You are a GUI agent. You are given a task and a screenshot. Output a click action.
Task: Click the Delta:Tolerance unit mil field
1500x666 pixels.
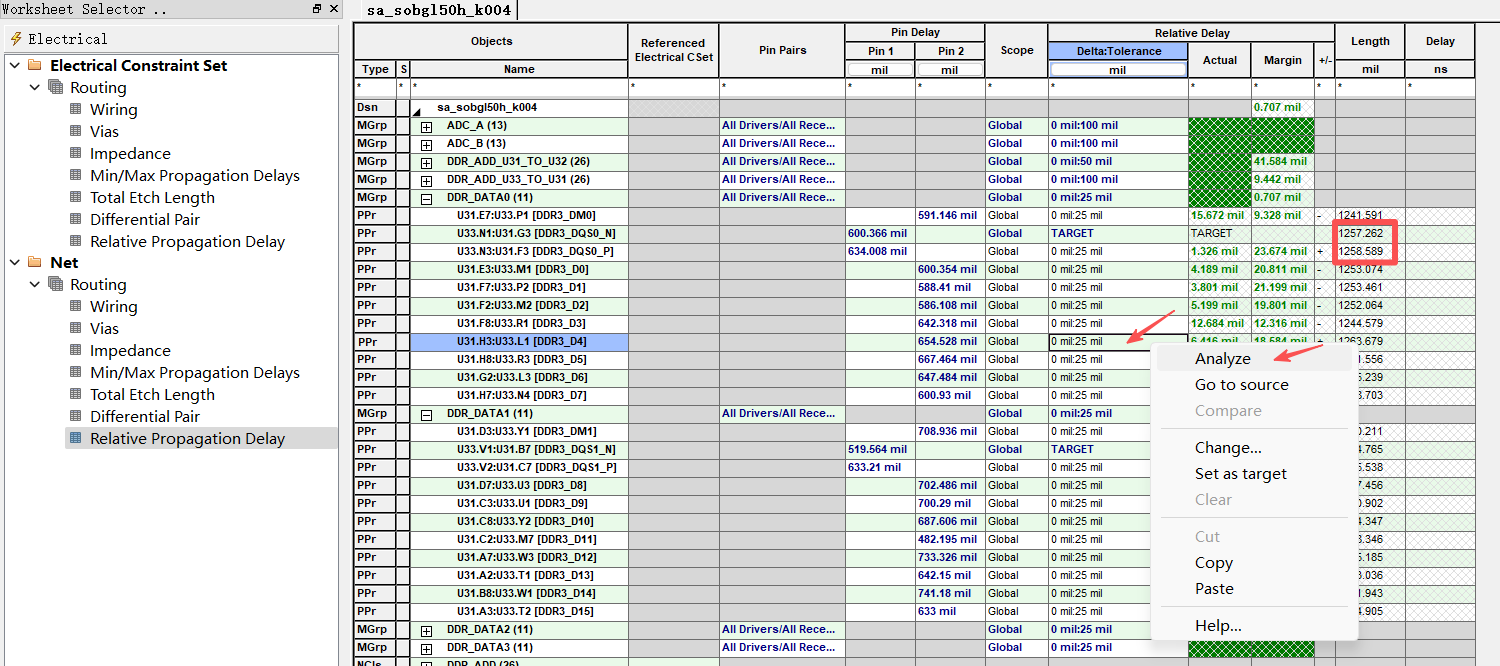click(x=1118, y=70)
